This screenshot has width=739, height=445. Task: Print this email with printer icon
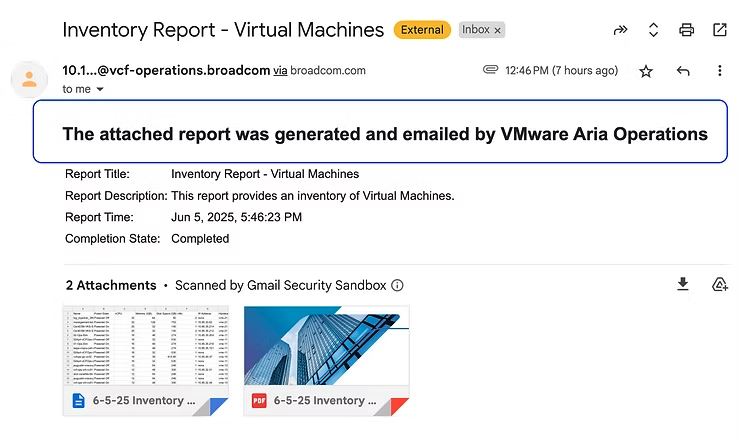click(x=686, y=30)
